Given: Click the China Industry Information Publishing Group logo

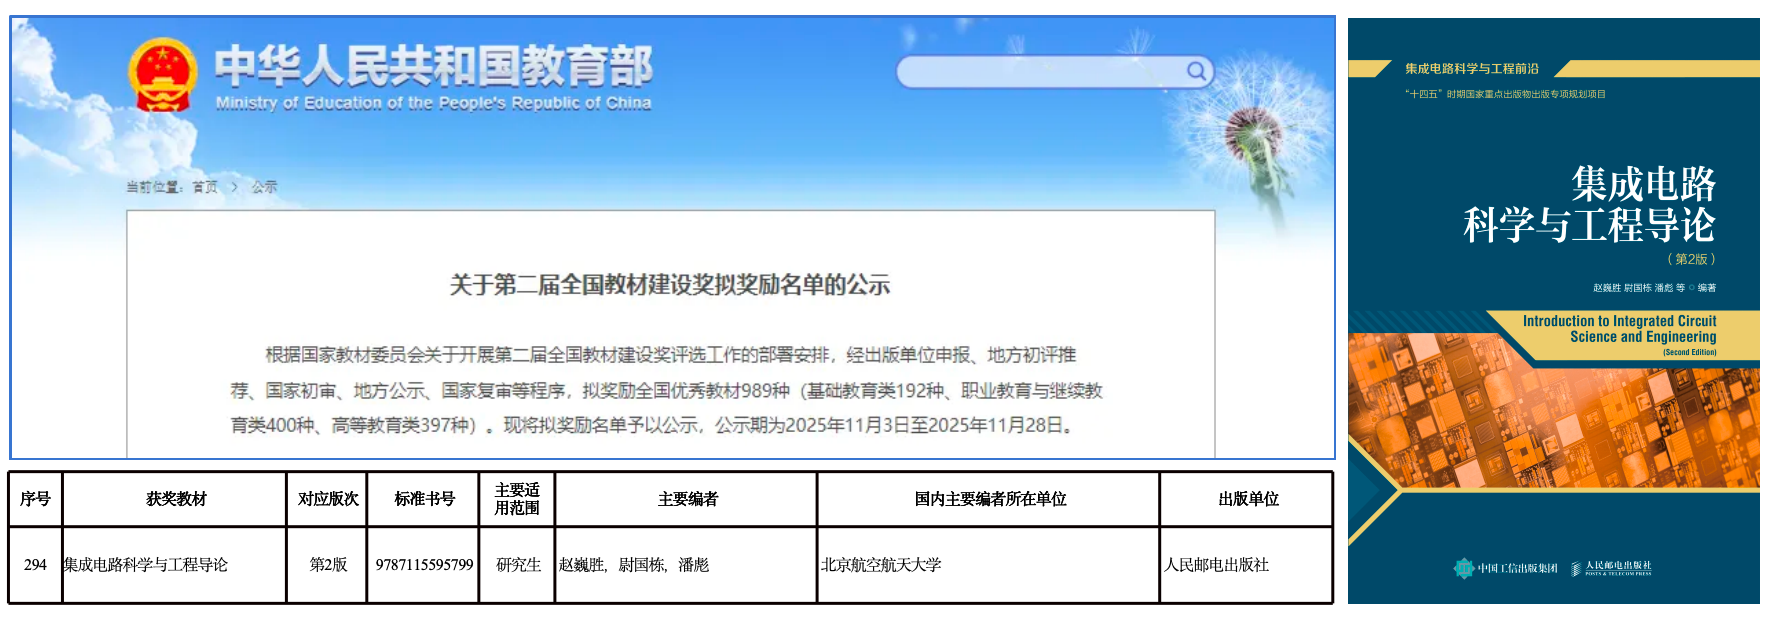Looking at the screenshot, I should click(x=1506, y=568).
